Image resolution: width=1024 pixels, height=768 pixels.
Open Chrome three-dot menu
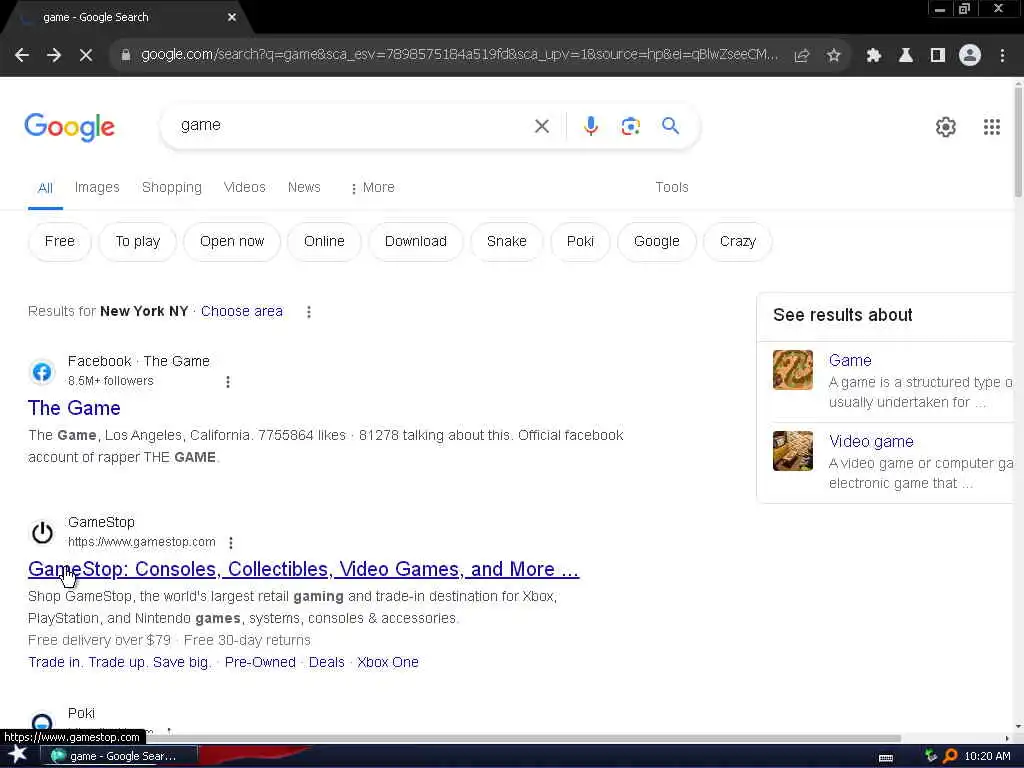1002,56
